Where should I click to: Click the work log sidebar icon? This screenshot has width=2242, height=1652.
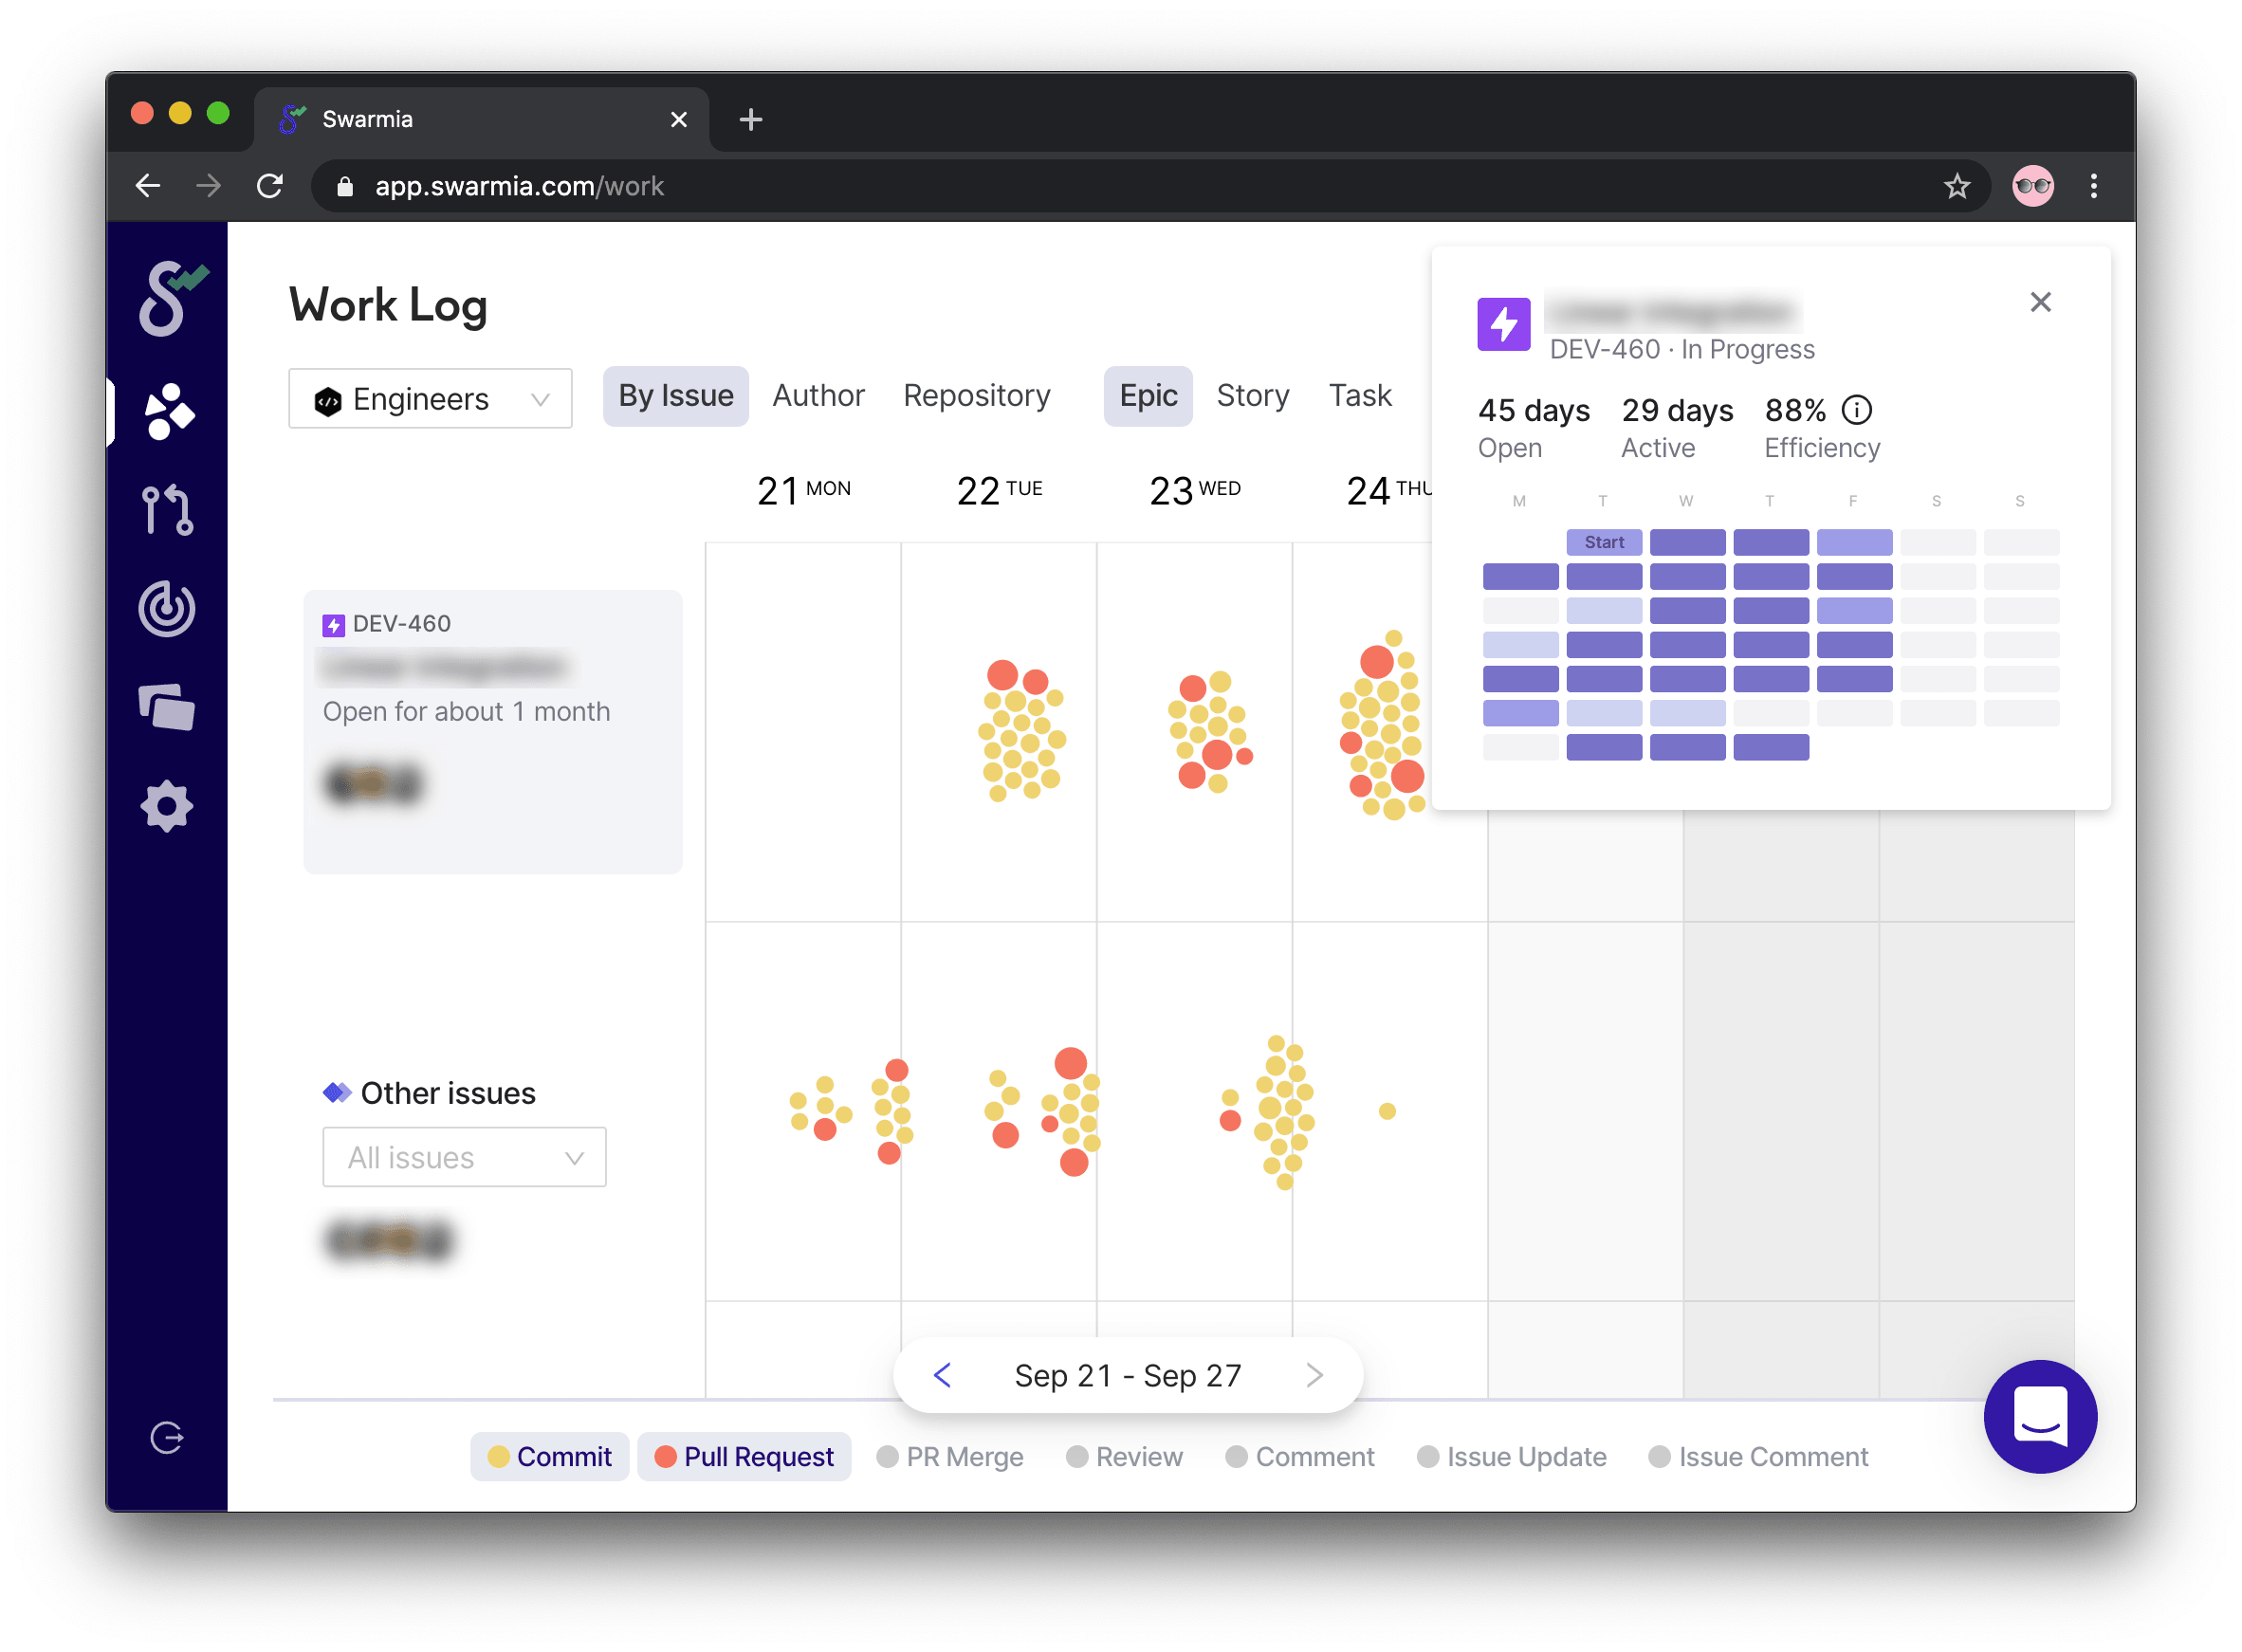166,411
